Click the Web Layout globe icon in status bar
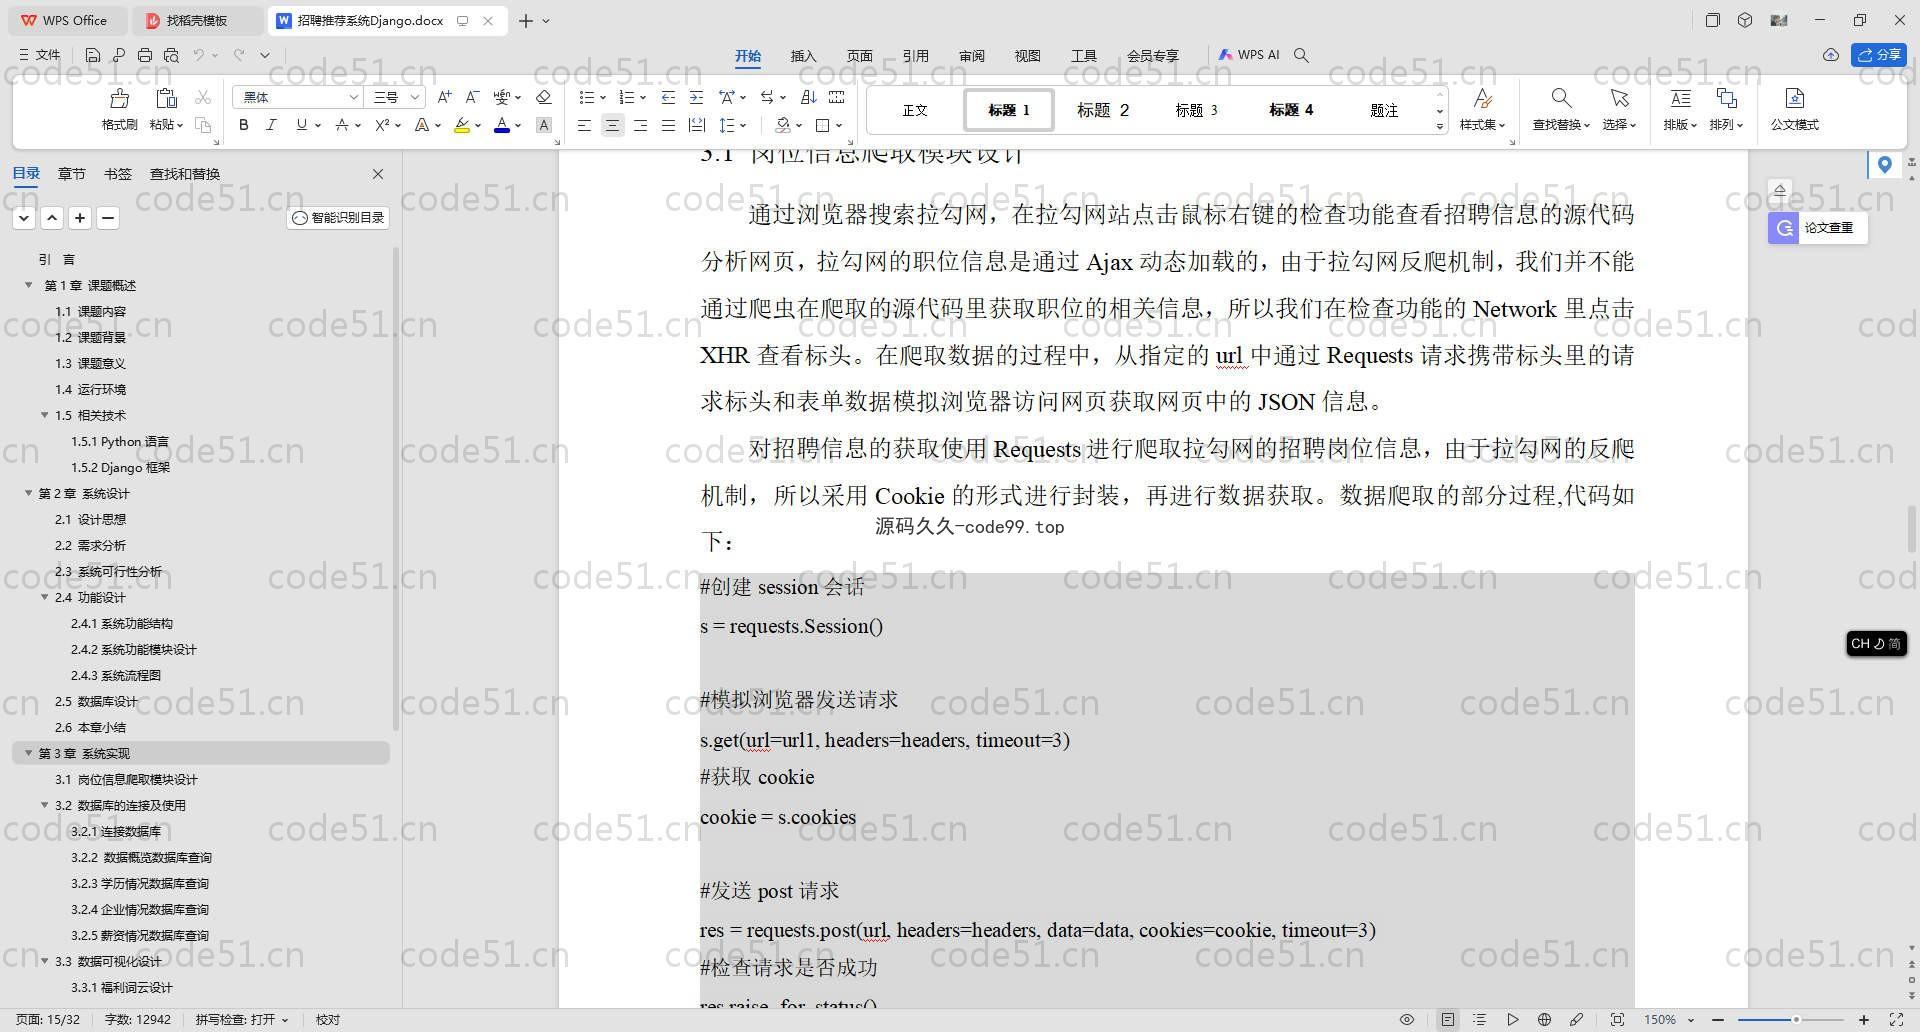This screenshot has height=1032, width=1920. [x=1544, y=1020]
